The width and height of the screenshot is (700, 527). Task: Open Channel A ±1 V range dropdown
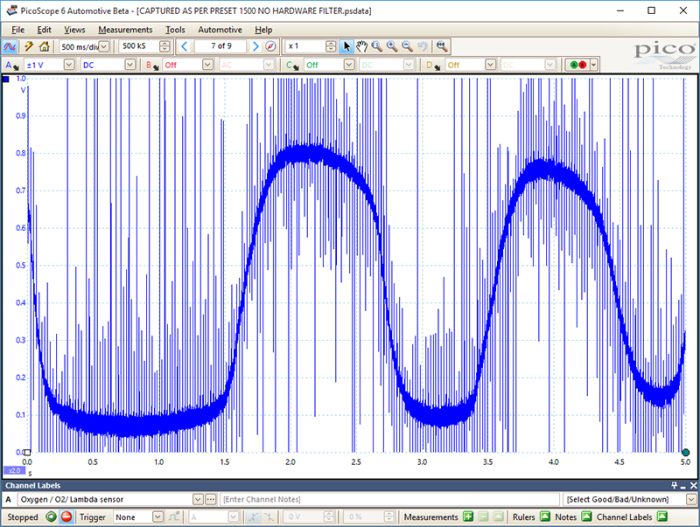click(x=69, y=65)
